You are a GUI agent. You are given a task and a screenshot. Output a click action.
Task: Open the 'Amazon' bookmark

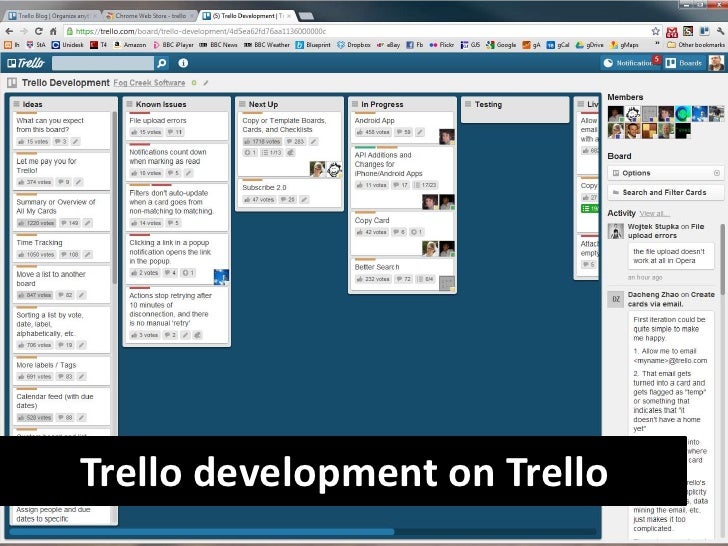coord(130,45)
